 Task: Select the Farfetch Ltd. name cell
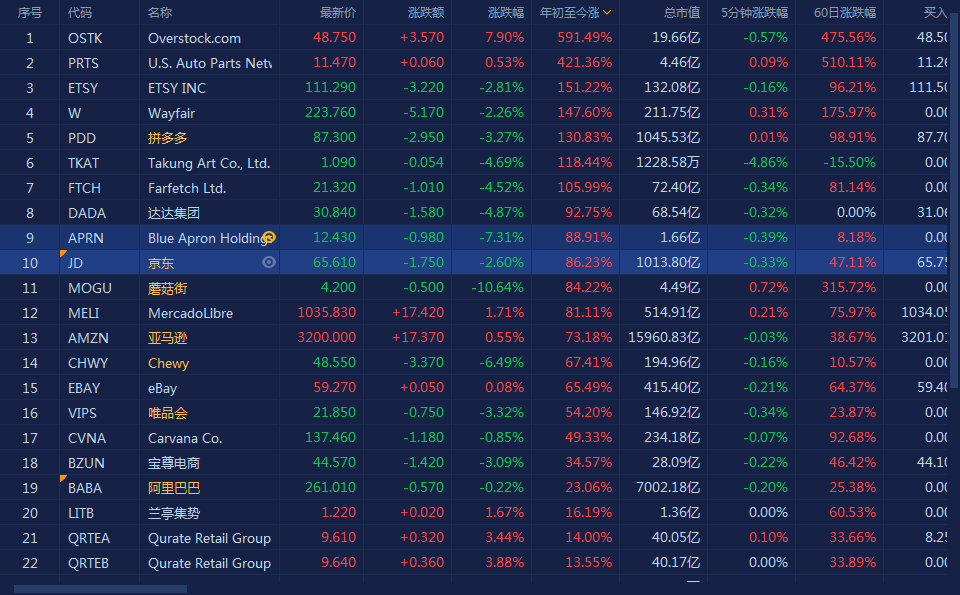click(x=187, y=188)
